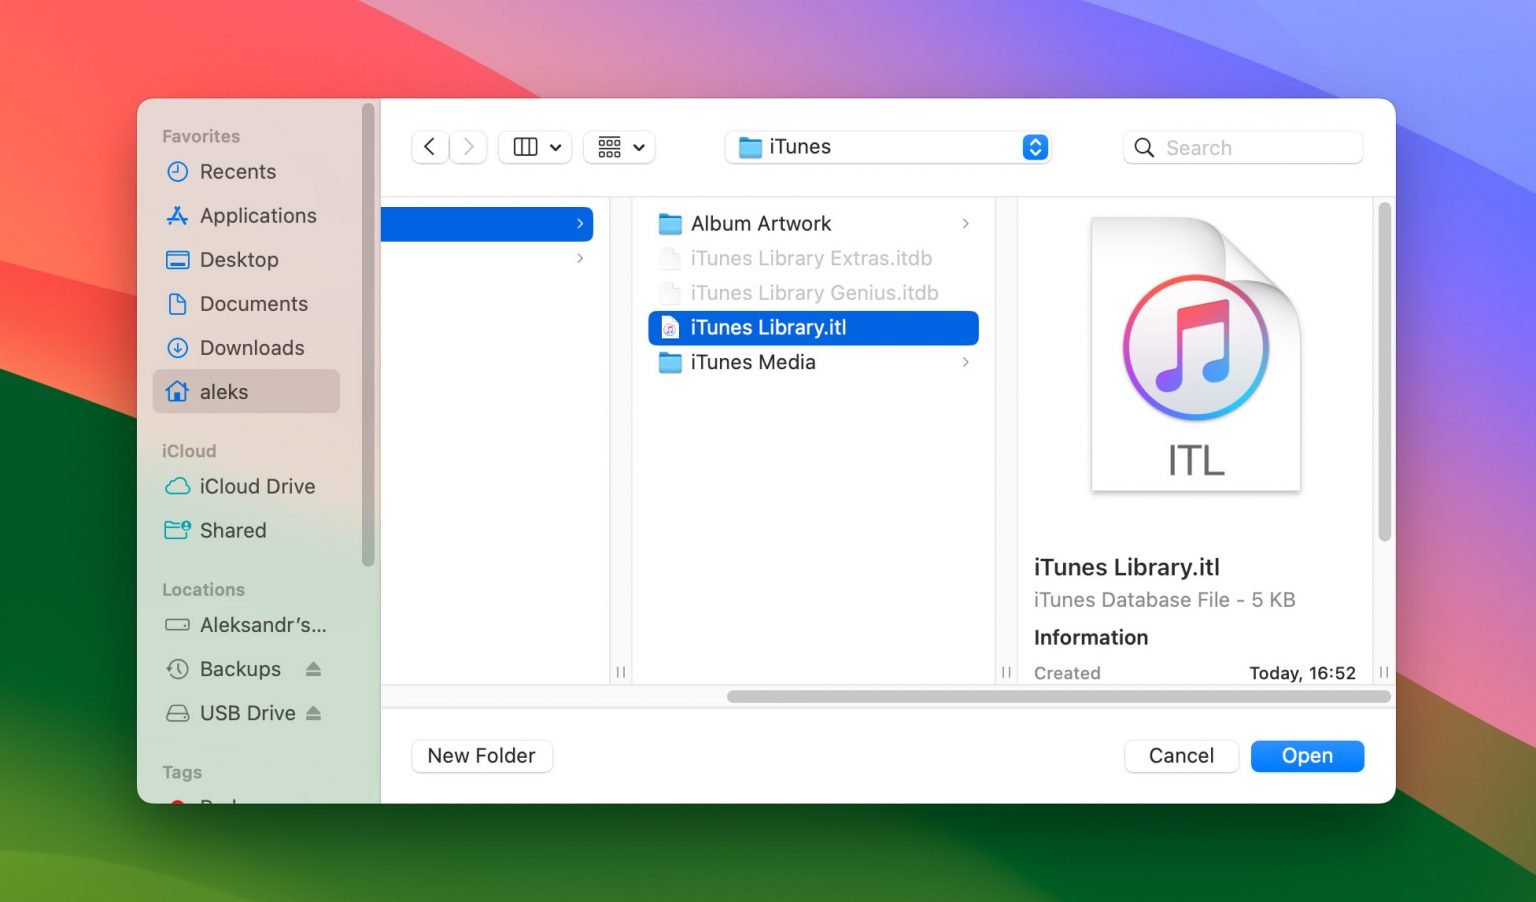
Task: Click the sidebar vertical scrollbar
Action: 368,334
